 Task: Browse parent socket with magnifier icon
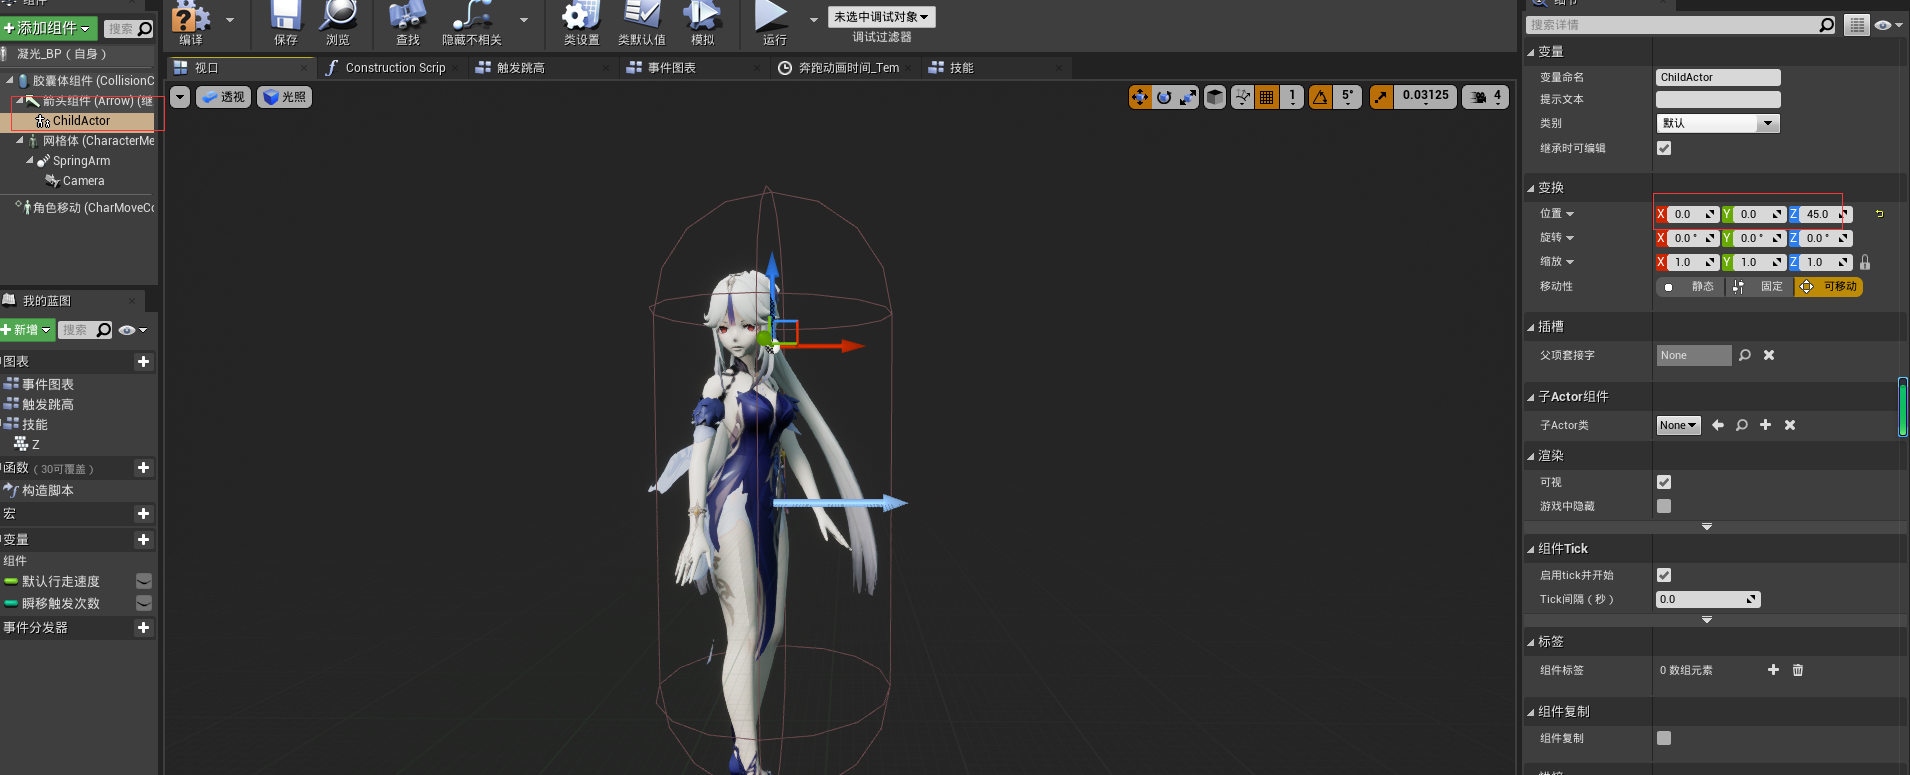click(1745, 355)
